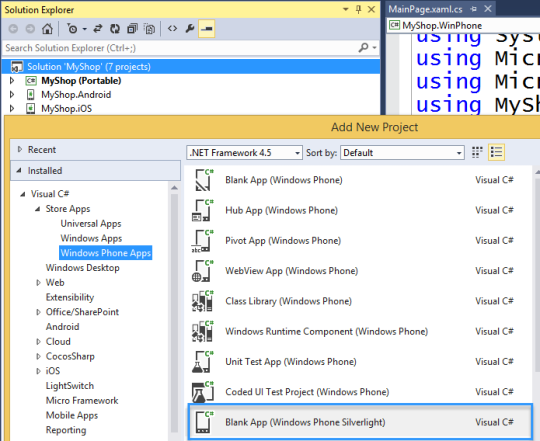Click the Refresh icon in Solution Explorer
The height and width of the screenshot is (441, 540).
(115, 29)
